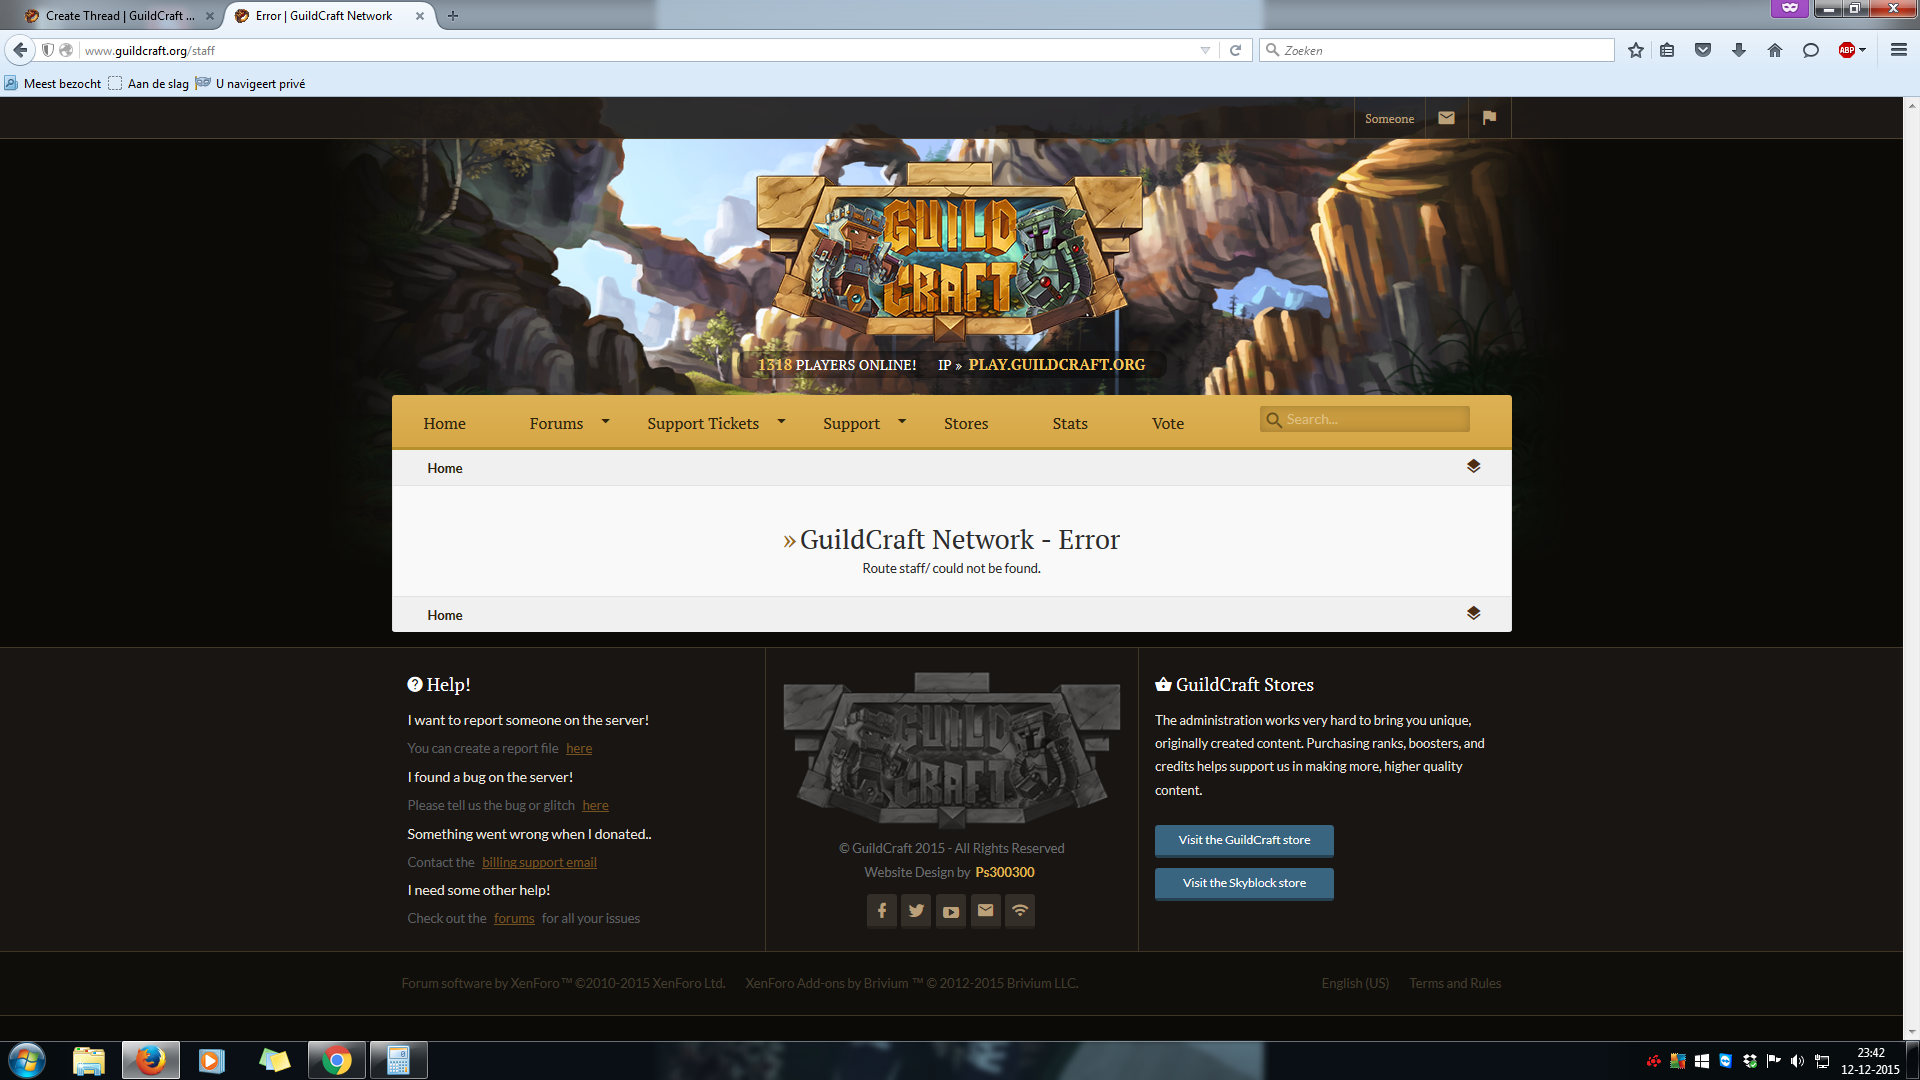The height and width of the screenshot is (1080, 1920).
Task: Open the forums link in Help
Action: pos(514,918)
